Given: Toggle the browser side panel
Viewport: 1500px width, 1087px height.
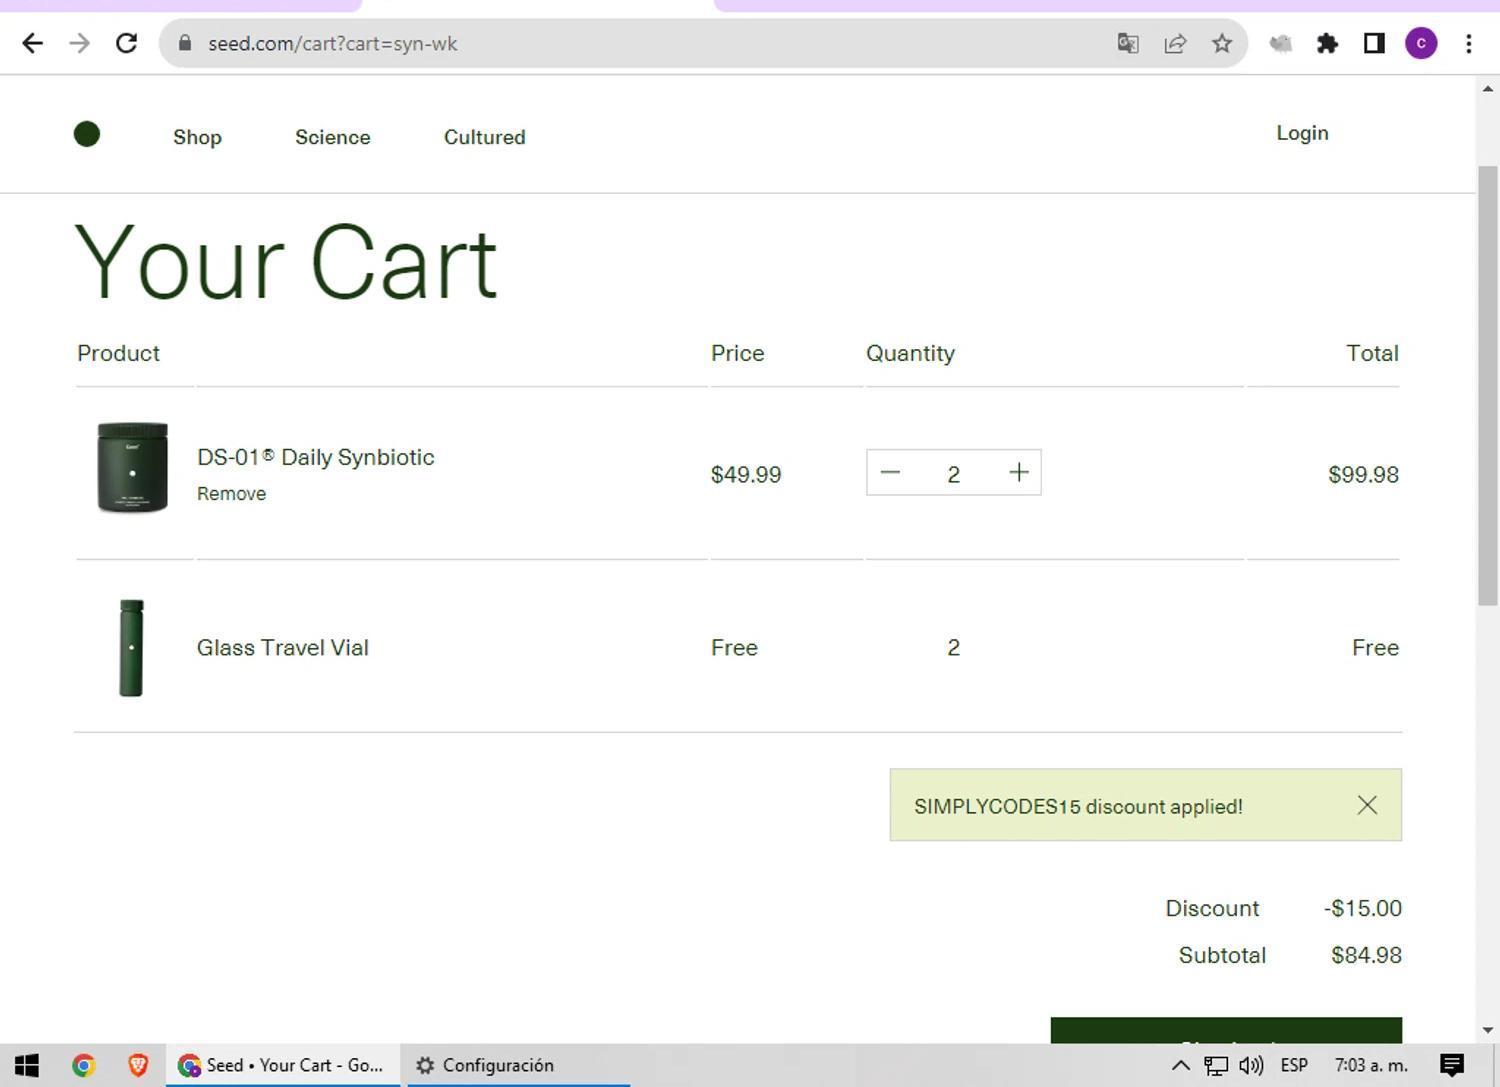Looking at the screenshot, I should (1374, 43).
